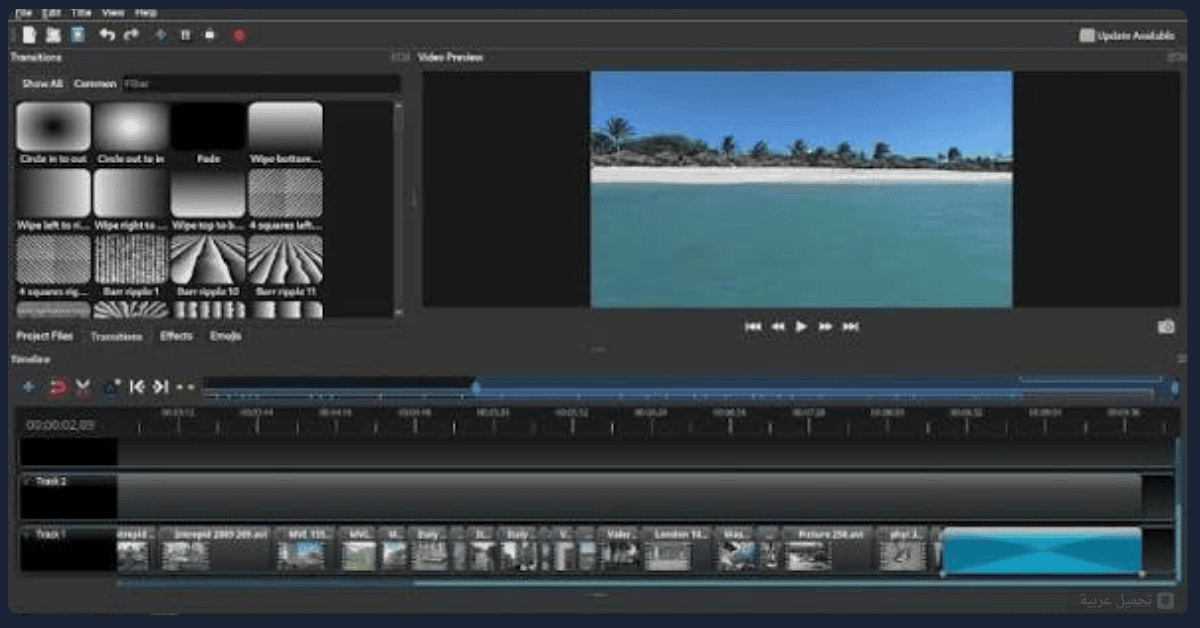Viewport: 1200px width, 628px height.
Task: Click the Arabic download watermark link
Action: click(1127, 600)
